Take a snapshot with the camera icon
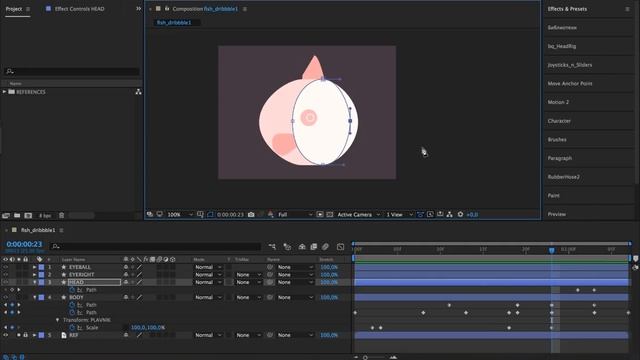This screenshot has height=360, width=640. 251,215
